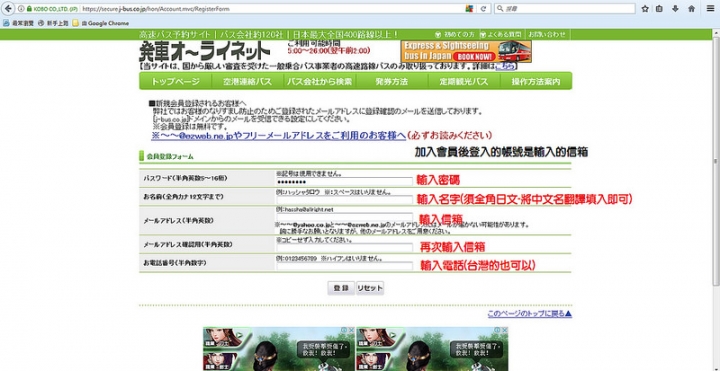Open the 空港連絡バス menu tab

pyautogui.click(x=248, y=82)
